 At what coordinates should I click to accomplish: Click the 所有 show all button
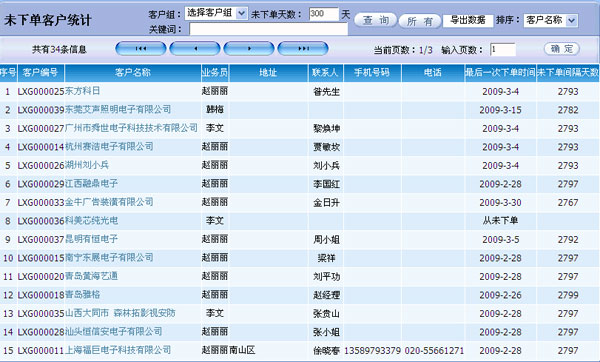pyautogui.click(x=420, y=21)
